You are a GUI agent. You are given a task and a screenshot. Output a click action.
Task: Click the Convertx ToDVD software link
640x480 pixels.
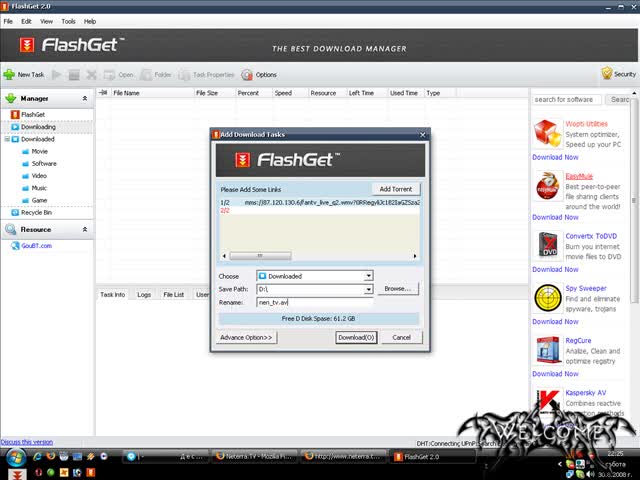click(591, 236)
